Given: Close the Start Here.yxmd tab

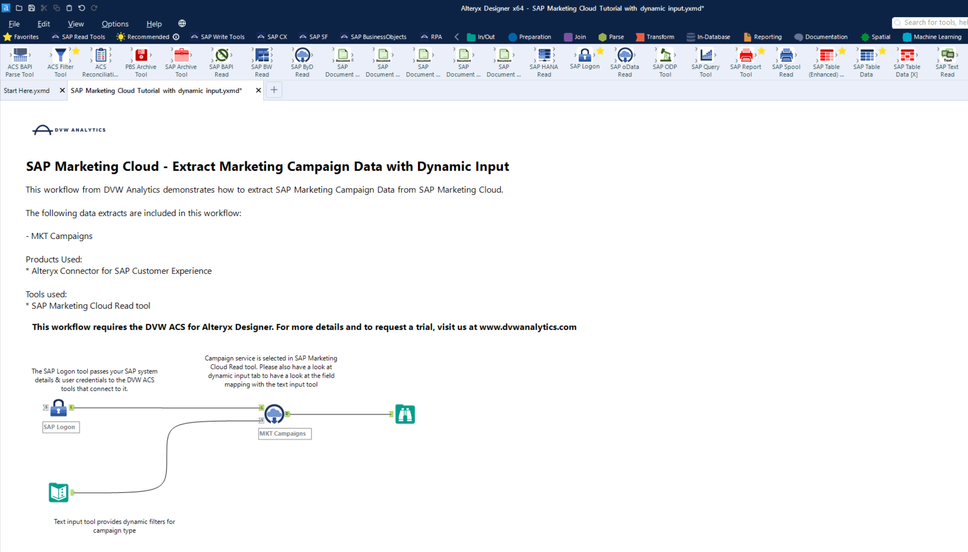Looking at the screenshot, I should tap(62, 91).
